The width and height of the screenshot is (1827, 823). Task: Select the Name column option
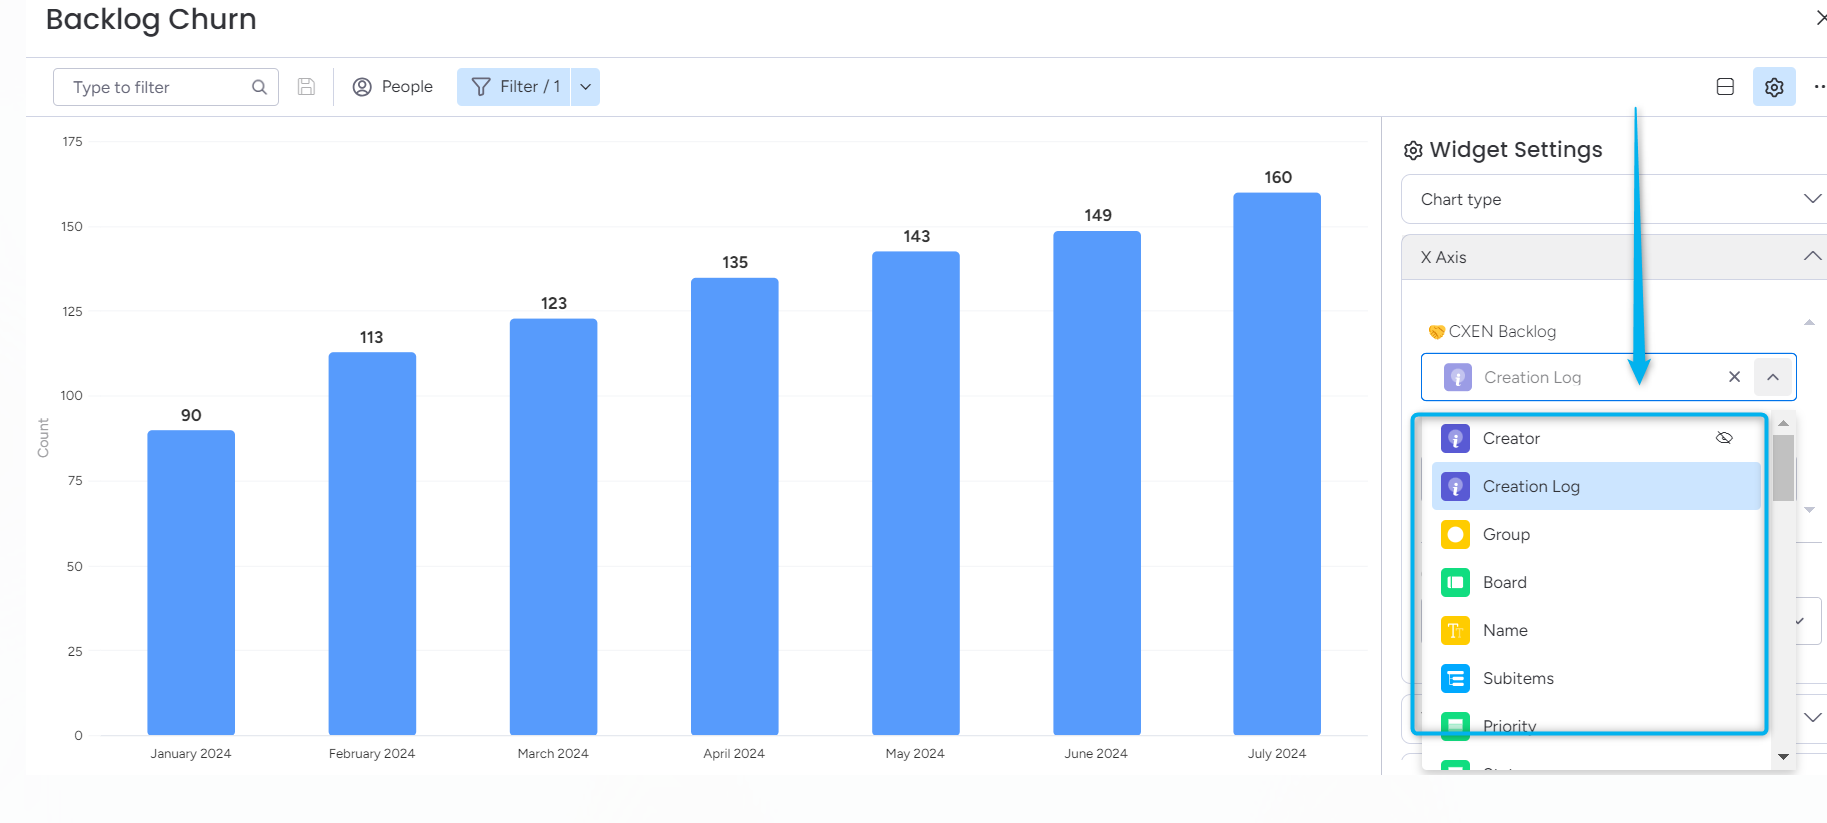1505,630
